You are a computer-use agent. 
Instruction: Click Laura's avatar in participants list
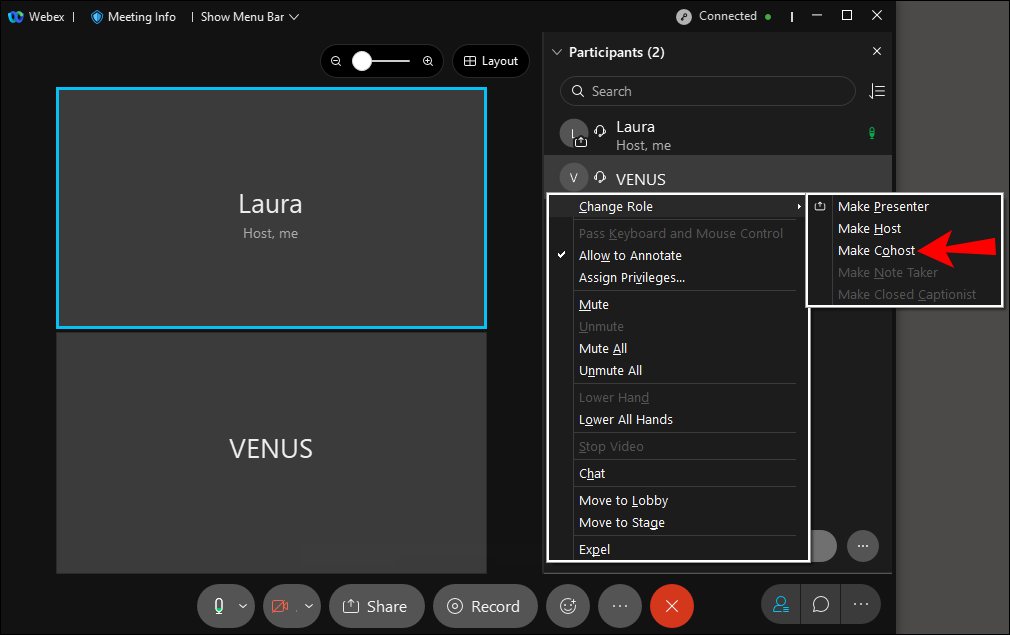click(573, 133)
